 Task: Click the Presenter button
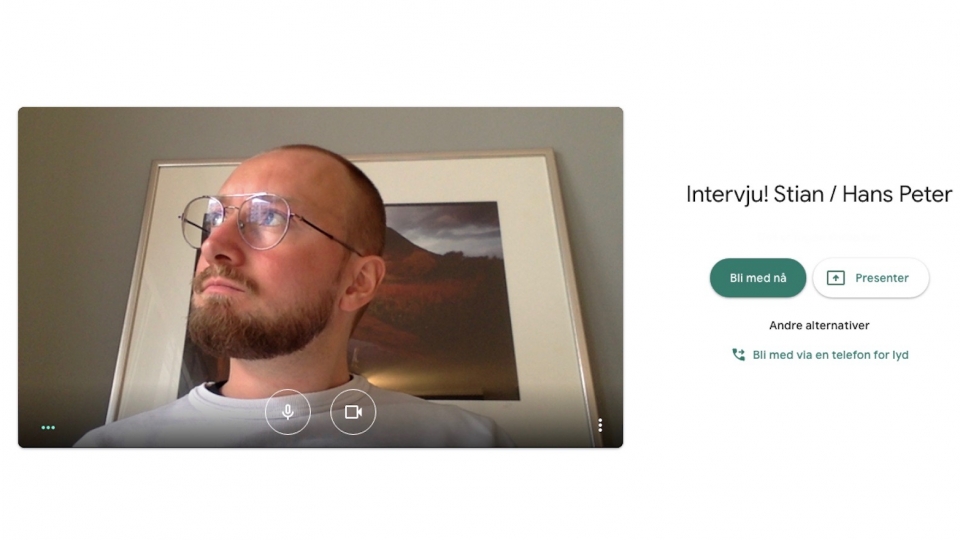871,278
